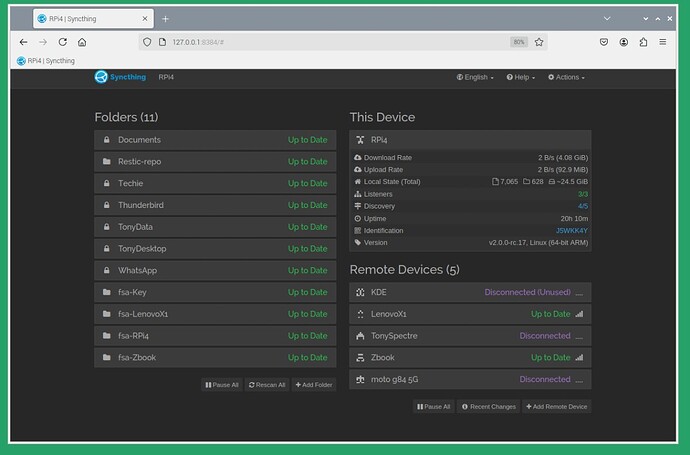Click the shield tracking protection icon
Viewport: 690px width, 455px height.
click(147, 42)
